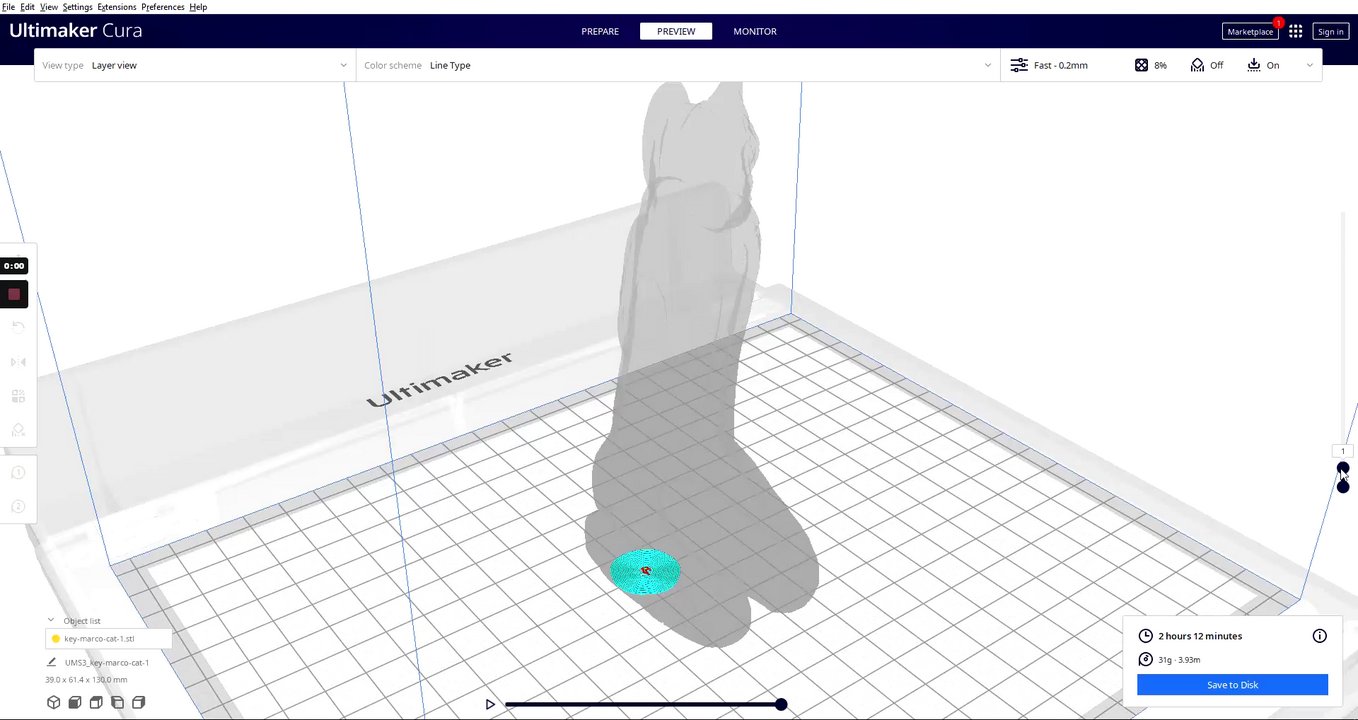Viewport: 1358px width, 720px height.
Task: Select the Per Model Settings tool
Action: 18,396
